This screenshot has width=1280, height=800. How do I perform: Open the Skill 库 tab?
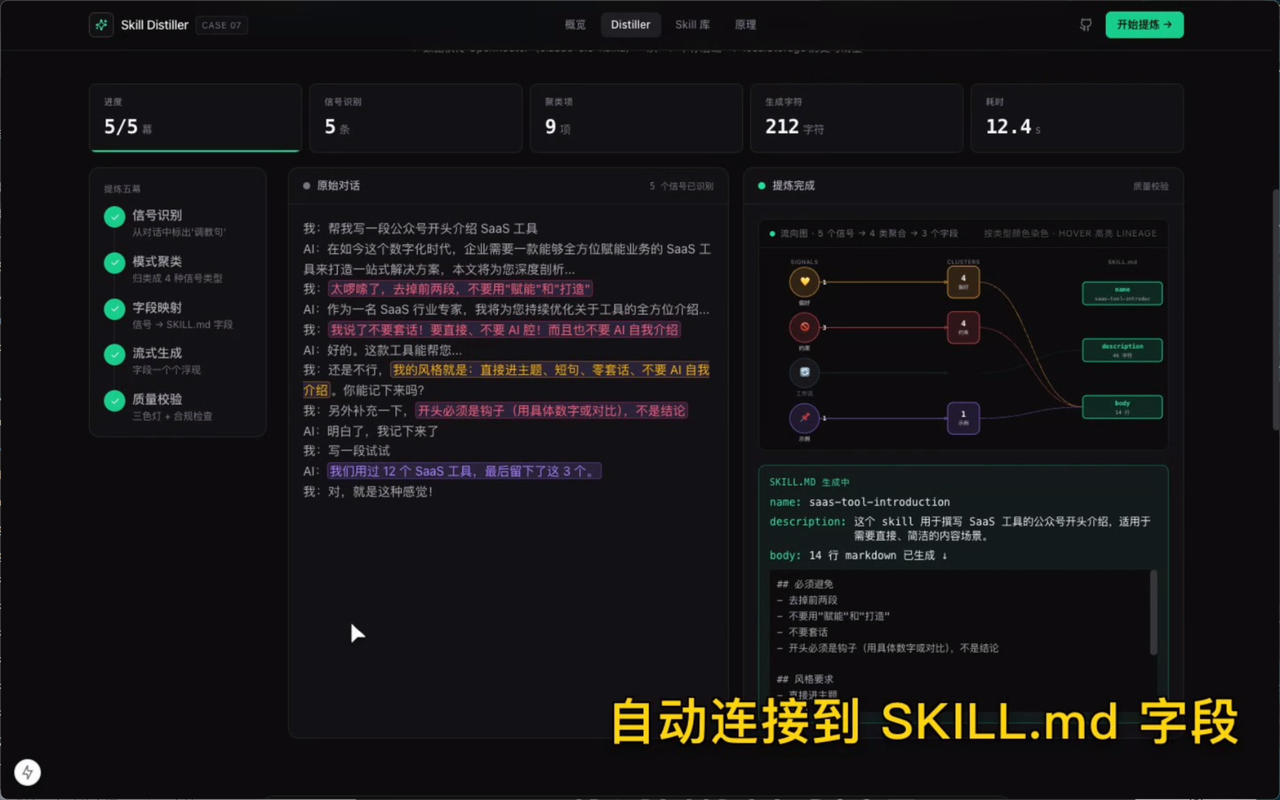[693, 25]
